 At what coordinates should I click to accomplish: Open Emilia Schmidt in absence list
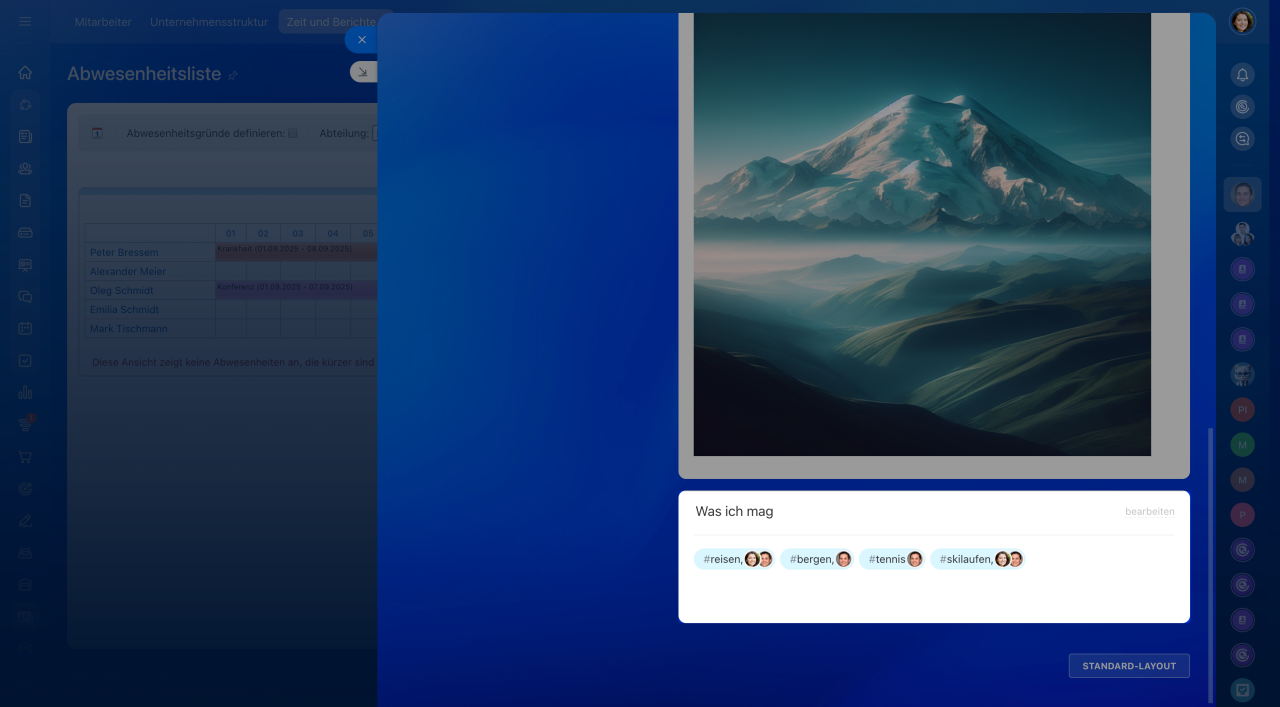pos(124,309)
